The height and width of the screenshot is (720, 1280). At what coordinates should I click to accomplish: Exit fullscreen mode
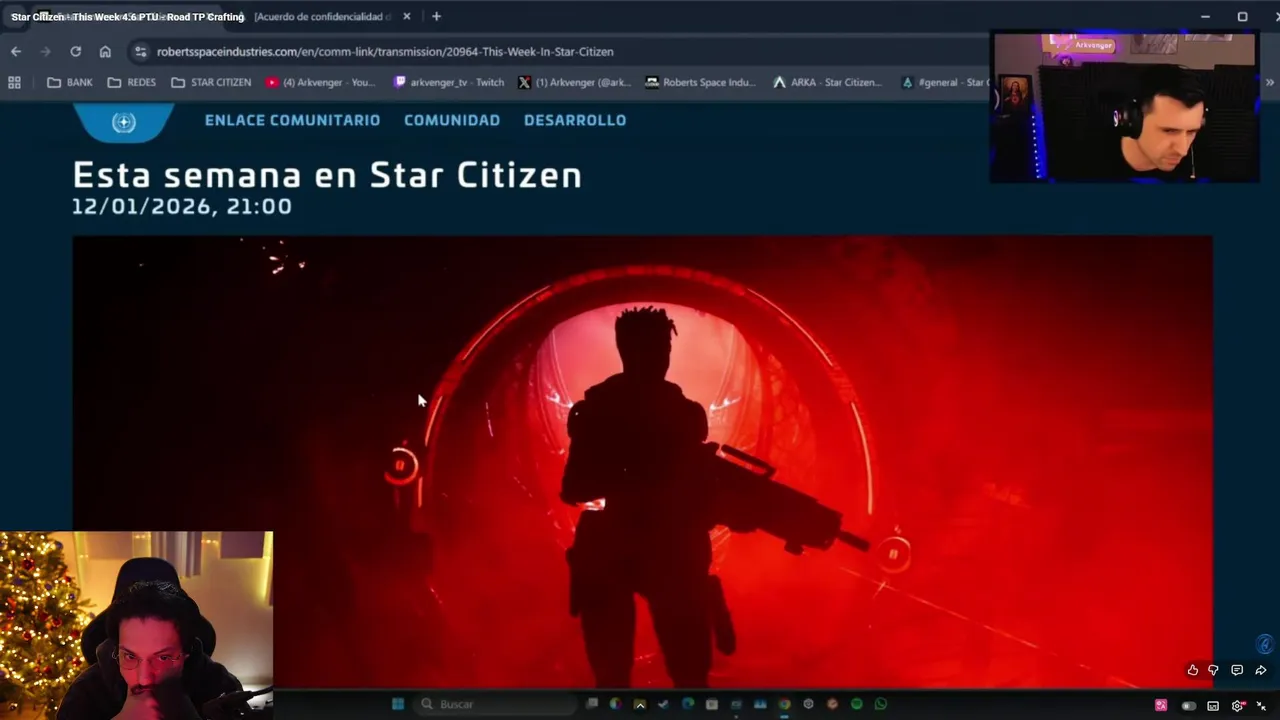[1261, 706]
